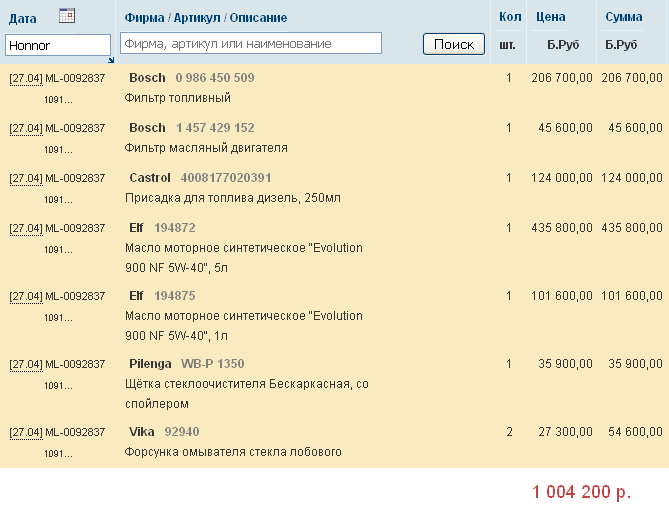Click the firm, article or name search field
The image size is (669, 511).
click(251, 44)
